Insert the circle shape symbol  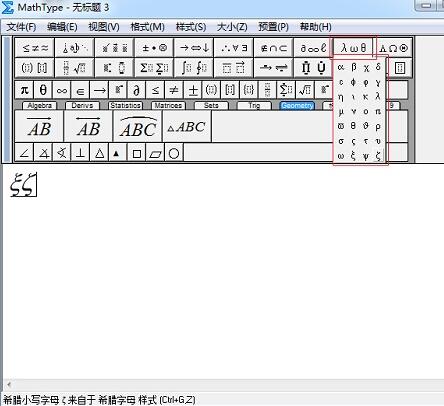(174, 153)
